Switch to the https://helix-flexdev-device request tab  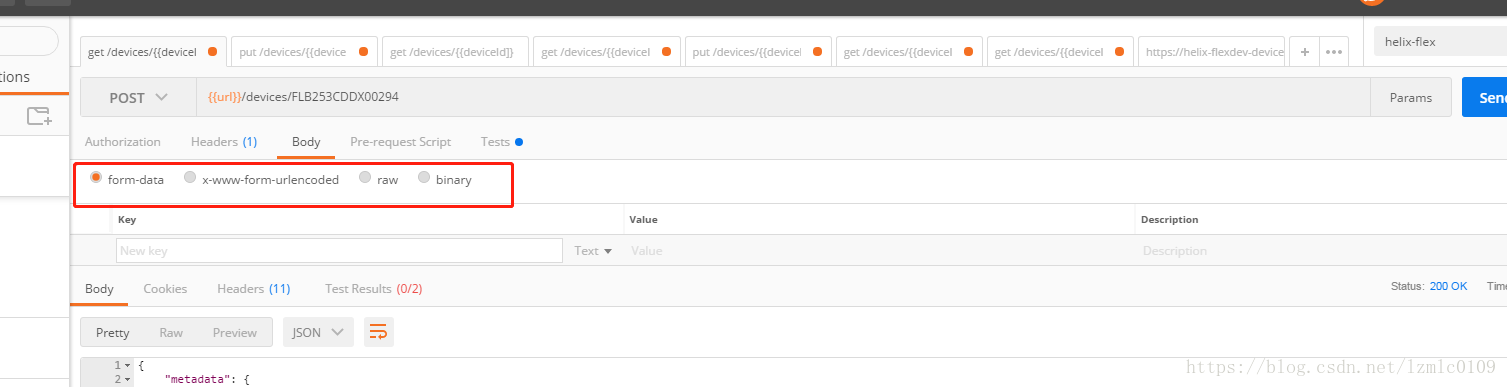(x=1212, y=52)
